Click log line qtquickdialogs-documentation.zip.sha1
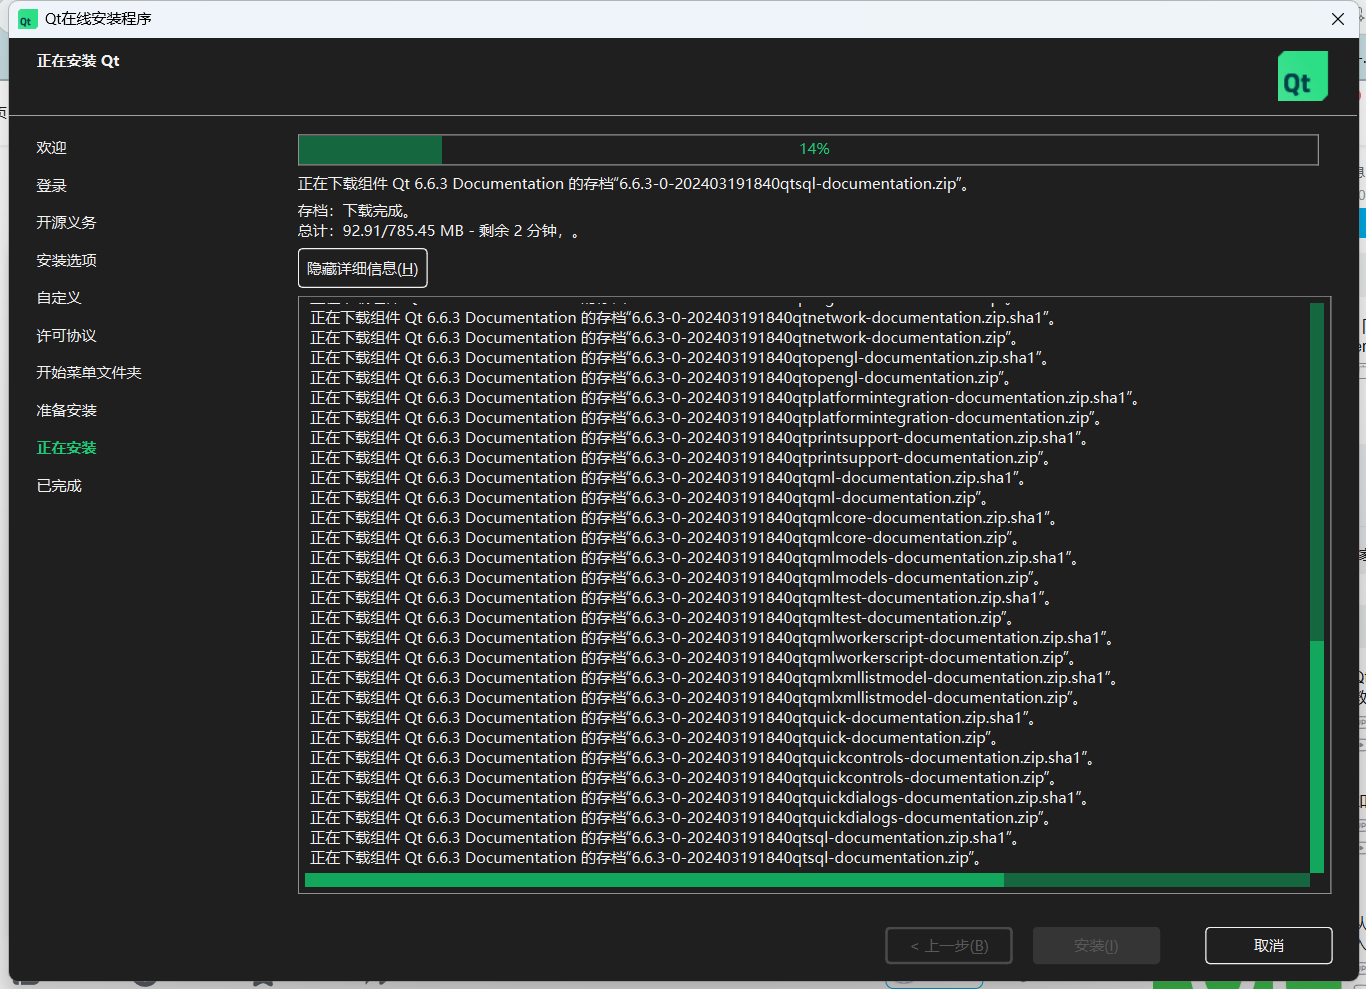The height and width of the screenshot is (989, 1366). click(699, 798)
